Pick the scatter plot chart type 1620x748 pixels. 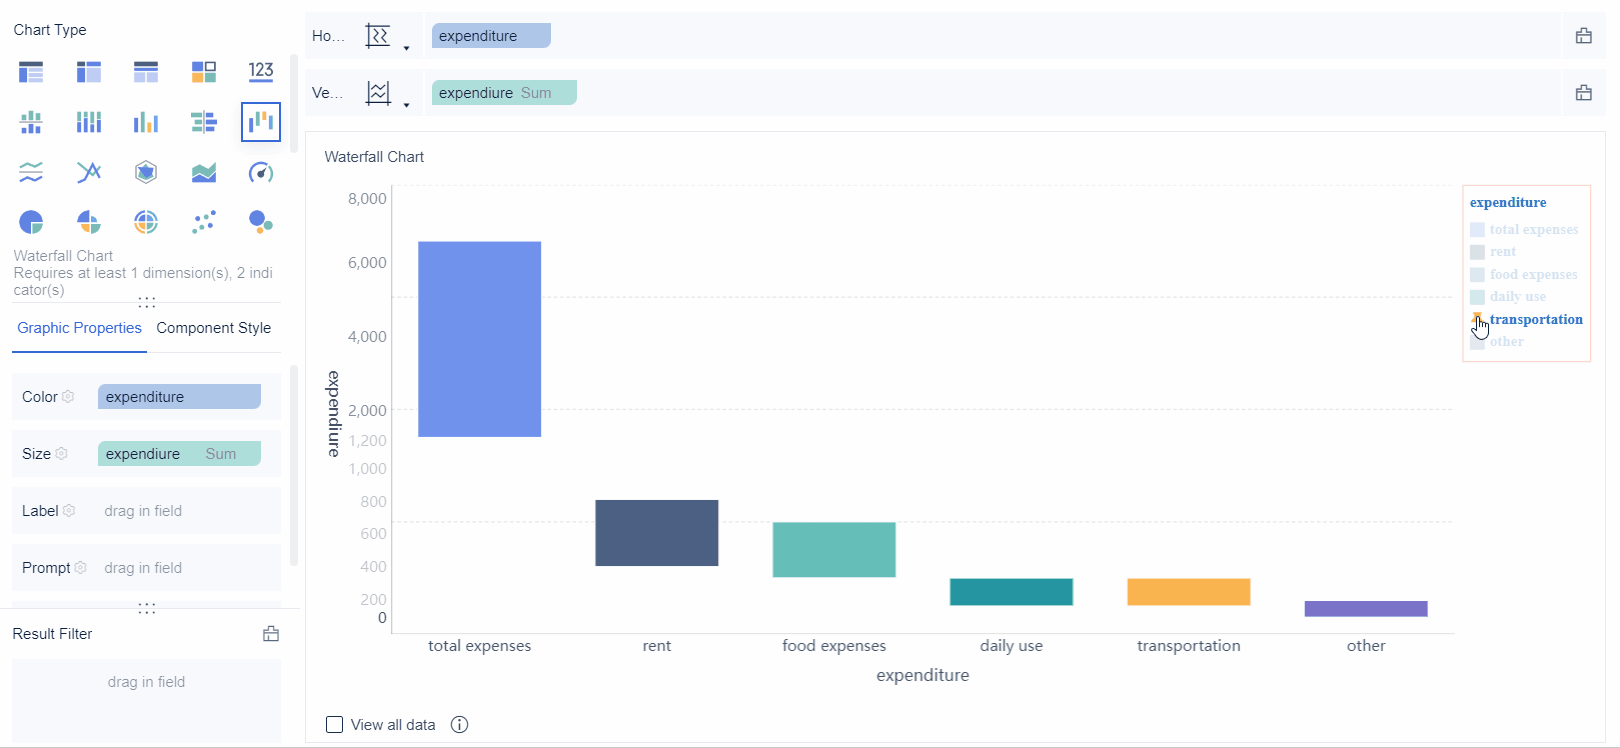[x=204, y=222]
